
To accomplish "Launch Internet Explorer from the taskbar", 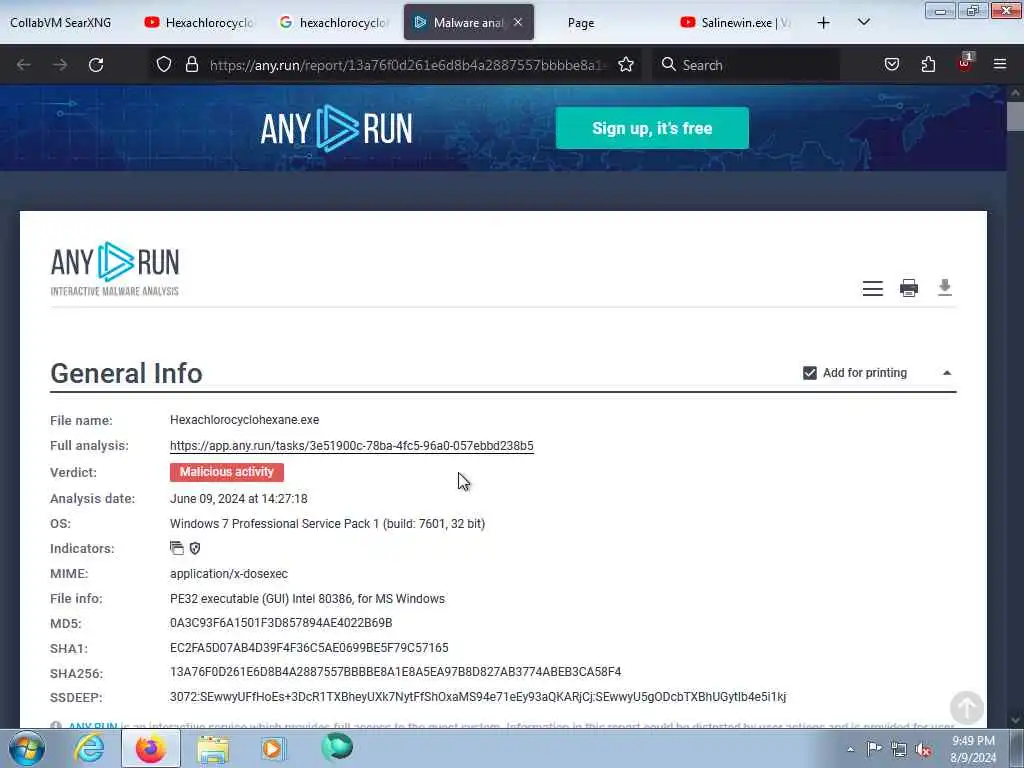I will click(x=89, y=748).
